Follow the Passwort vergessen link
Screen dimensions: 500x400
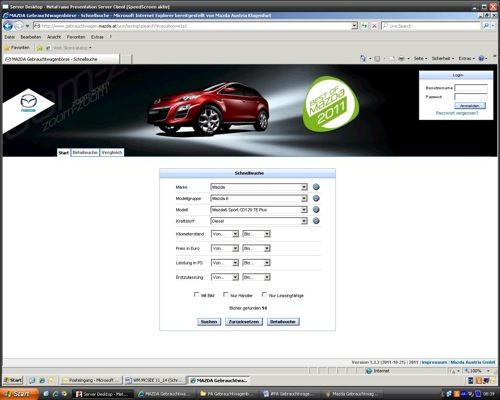tap(457, 113)
